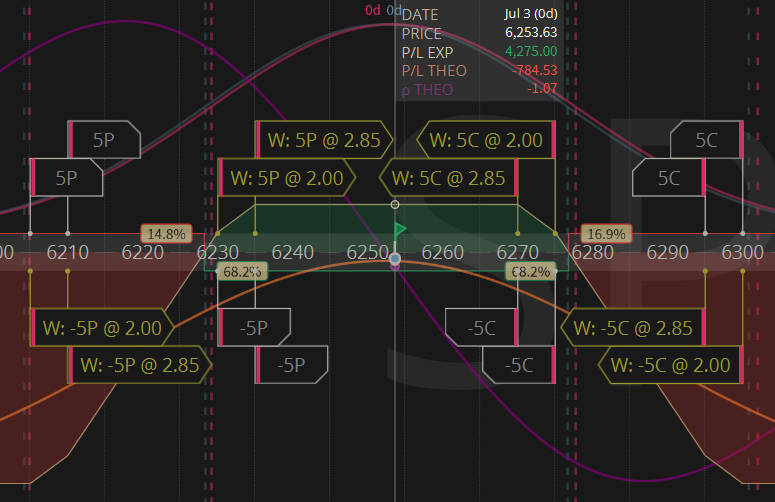This screenshot has height=502, width=775.
Task: Click the 6220 price axis label
Action: pyautogui.click(x=143, y=252)
